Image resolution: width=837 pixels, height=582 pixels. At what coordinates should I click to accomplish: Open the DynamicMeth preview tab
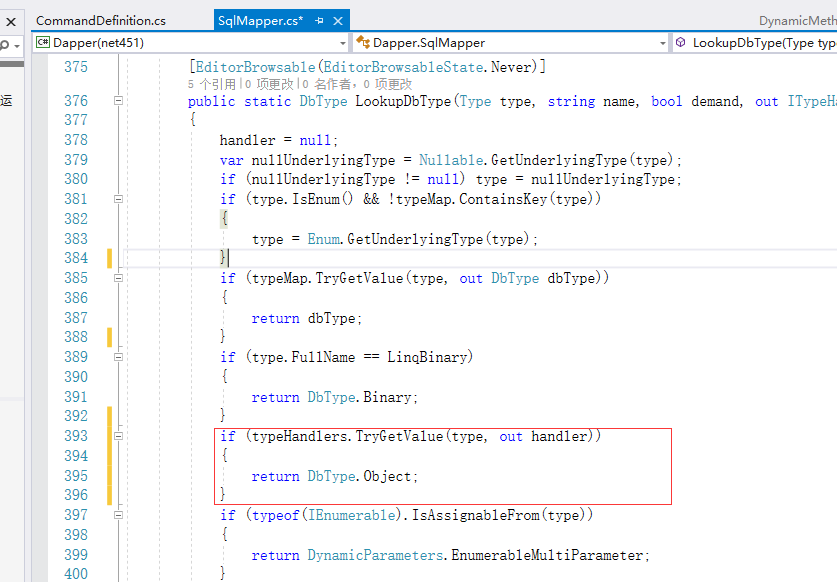(x=797, y=21)
